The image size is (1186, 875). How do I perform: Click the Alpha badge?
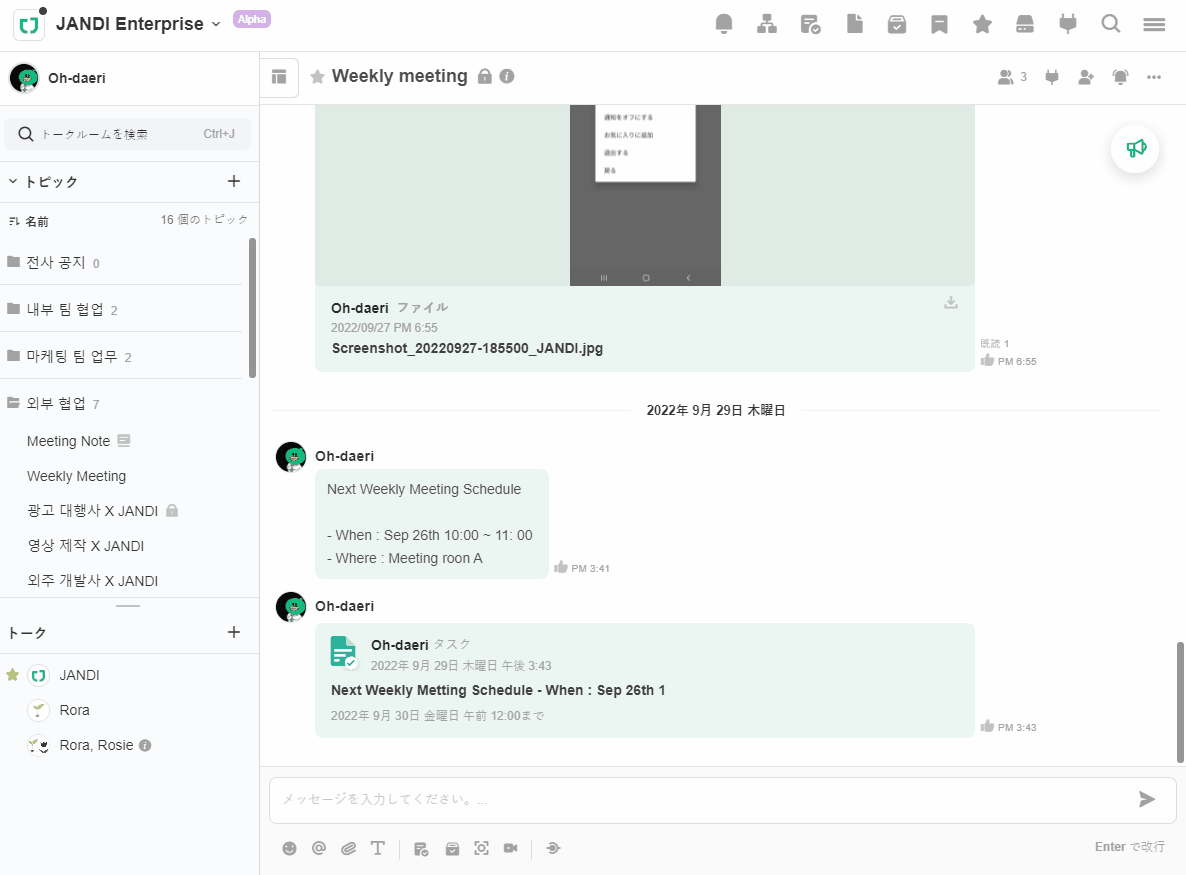(251, 19)
